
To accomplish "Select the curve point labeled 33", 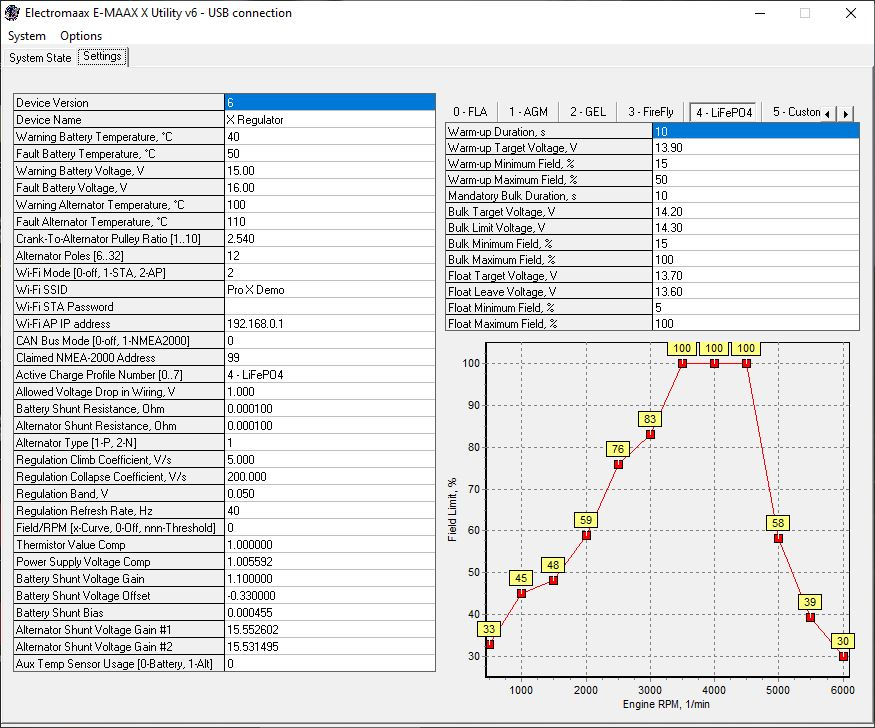I will point(489,644).
